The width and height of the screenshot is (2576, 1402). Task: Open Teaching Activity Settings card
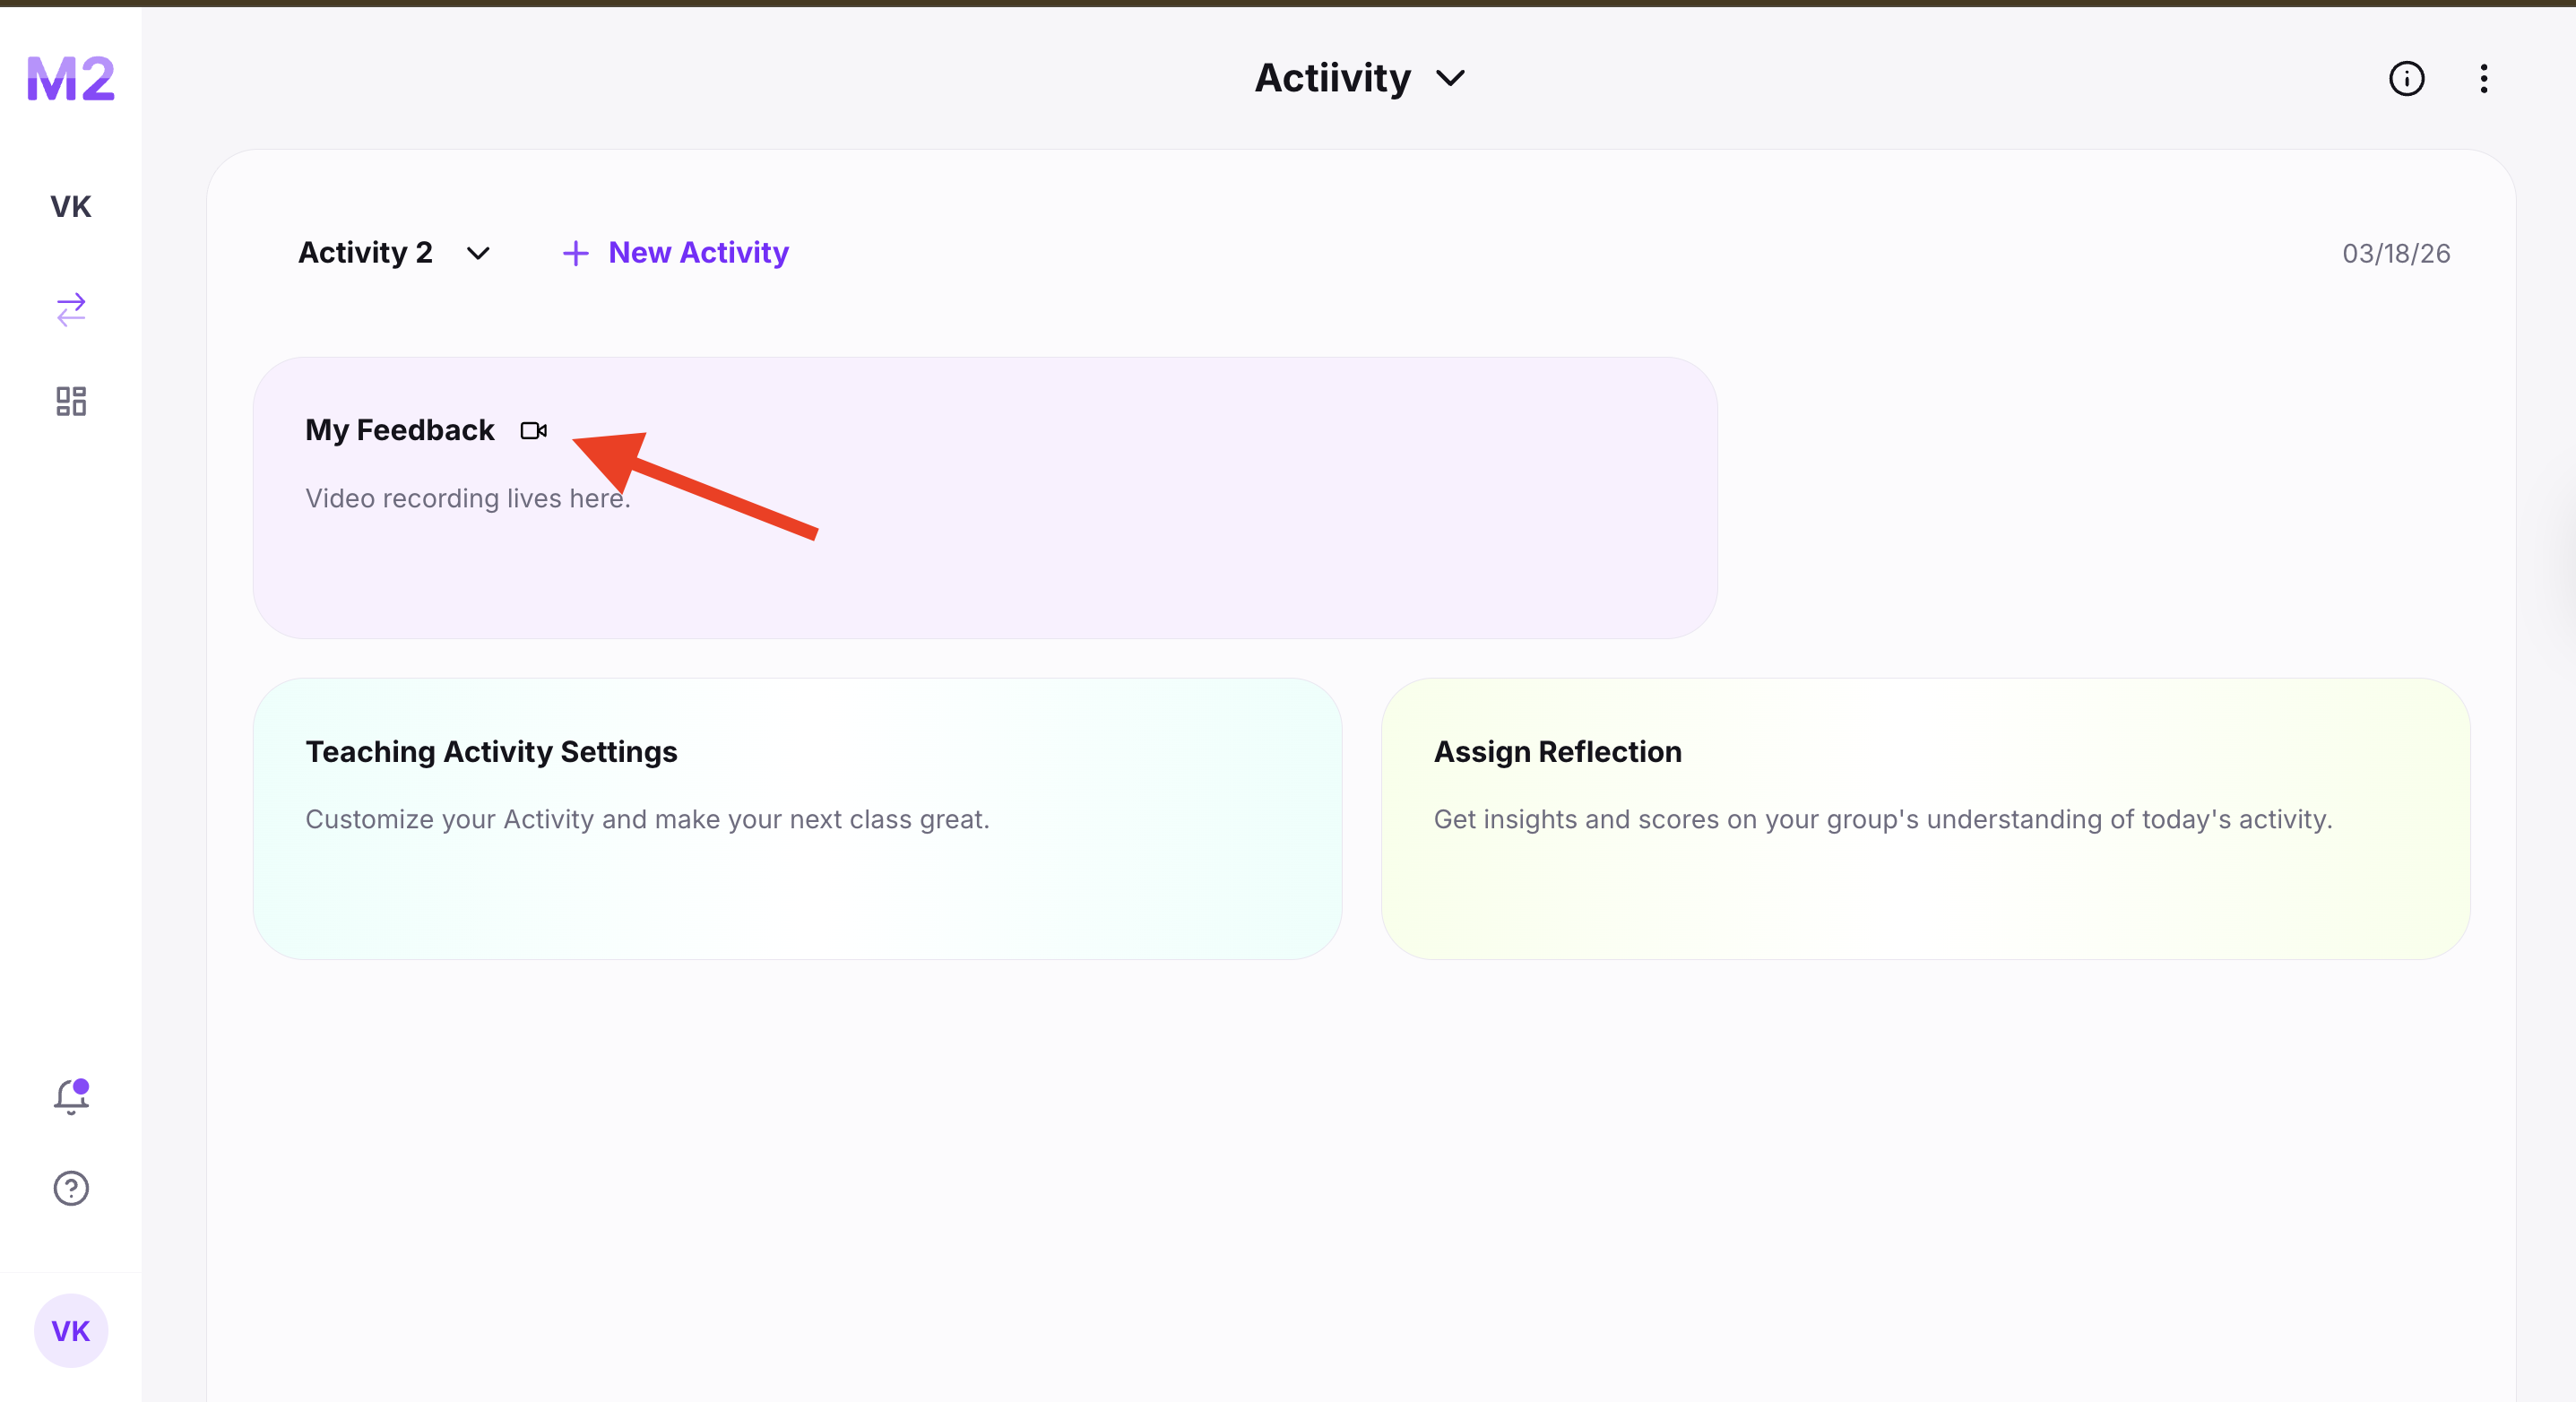(797, 818)
